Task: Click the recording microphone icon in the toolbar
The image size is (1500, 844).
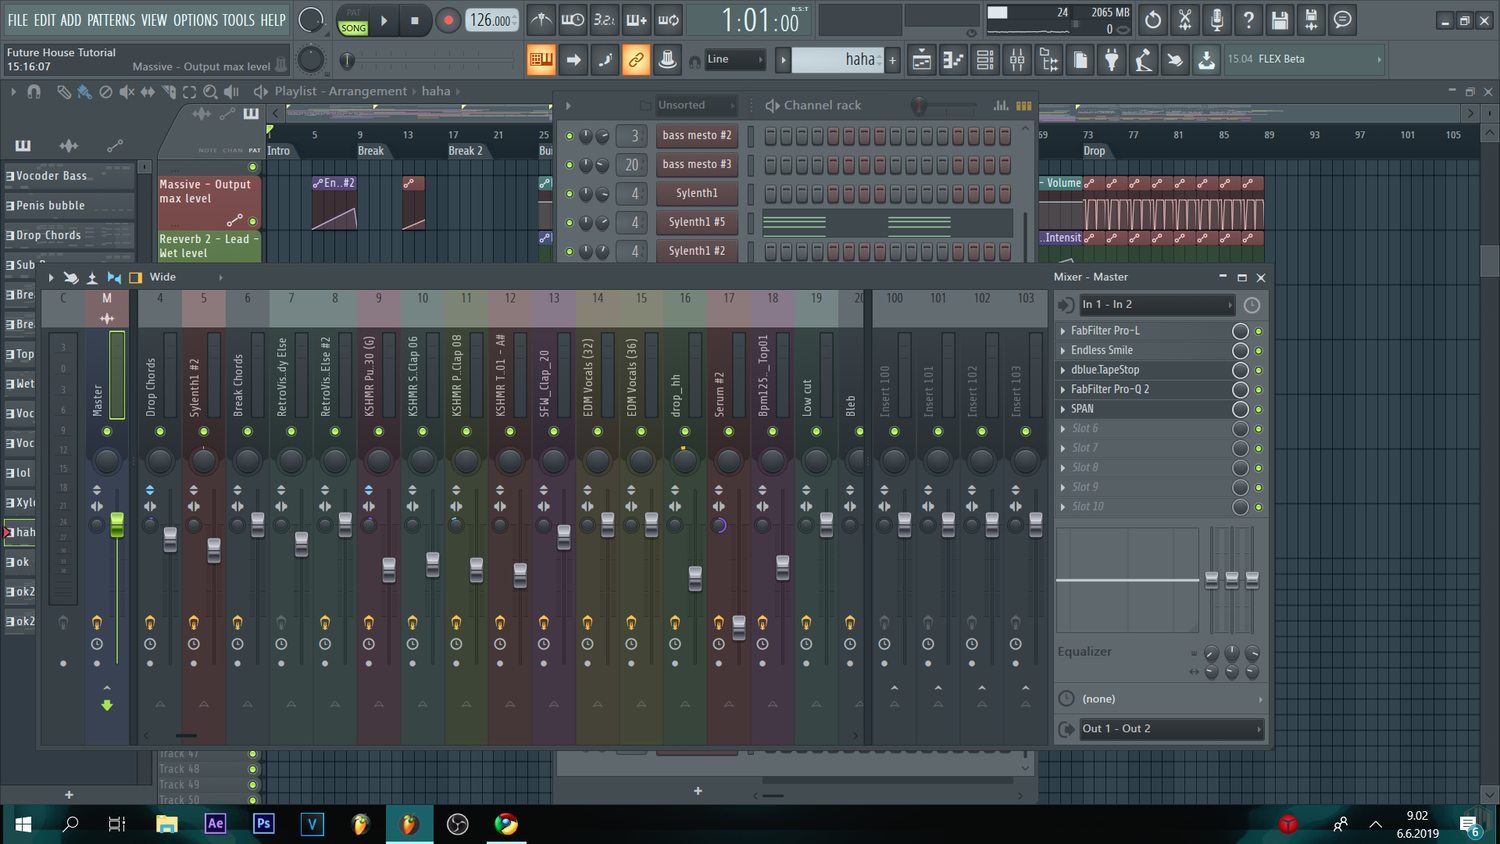Action: (x=1217, y=19)
